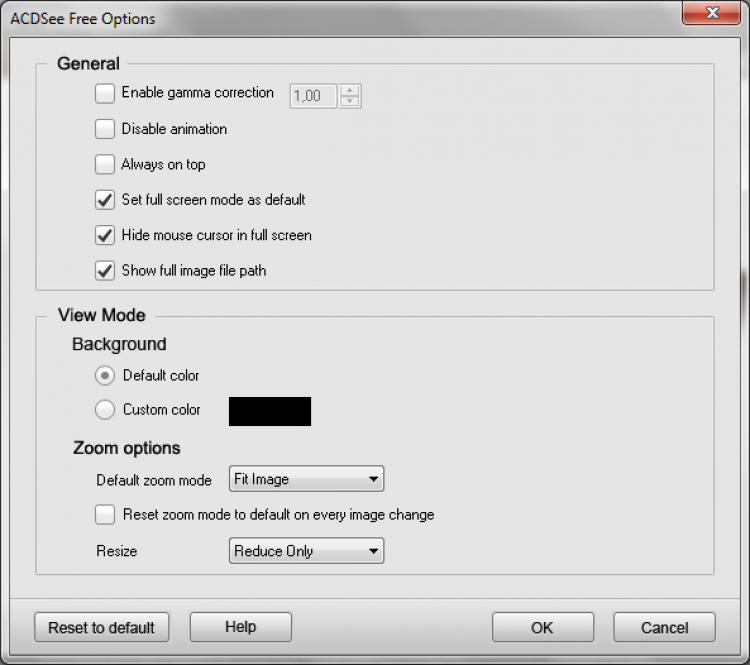The width and height of the screenshot is (750, 665).
Task: Click the black custom color swatch
Action: 270,411
